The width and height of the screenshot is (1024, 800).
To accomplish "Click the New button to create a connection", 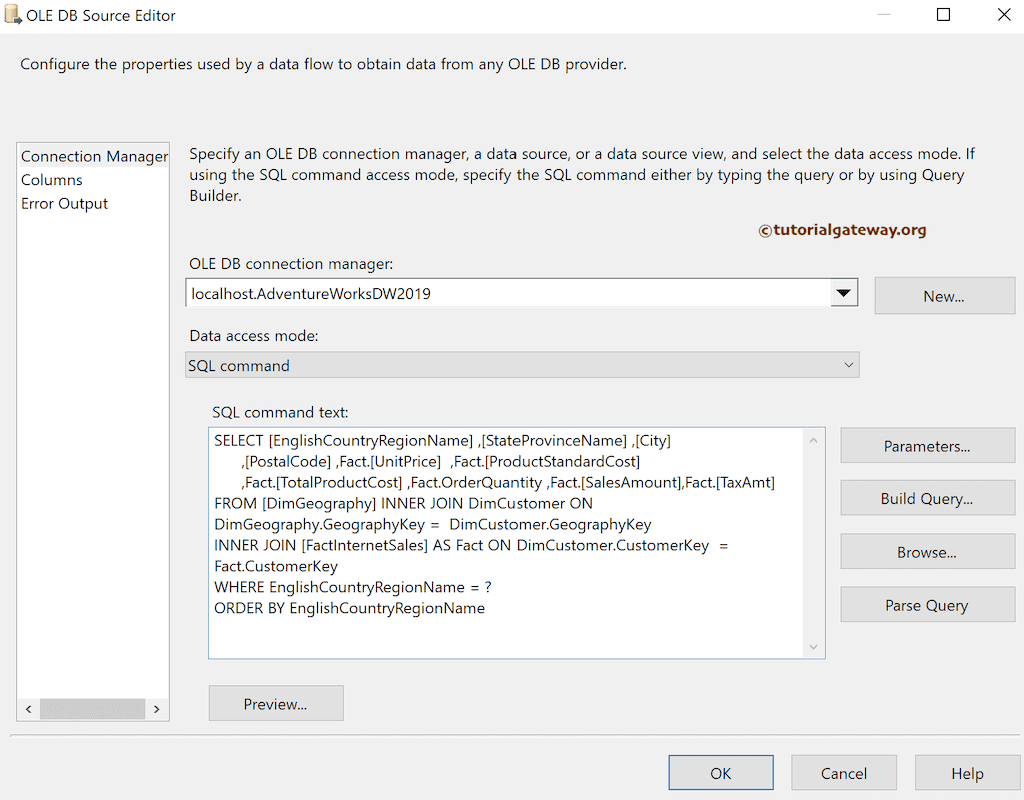I will 944,295.
